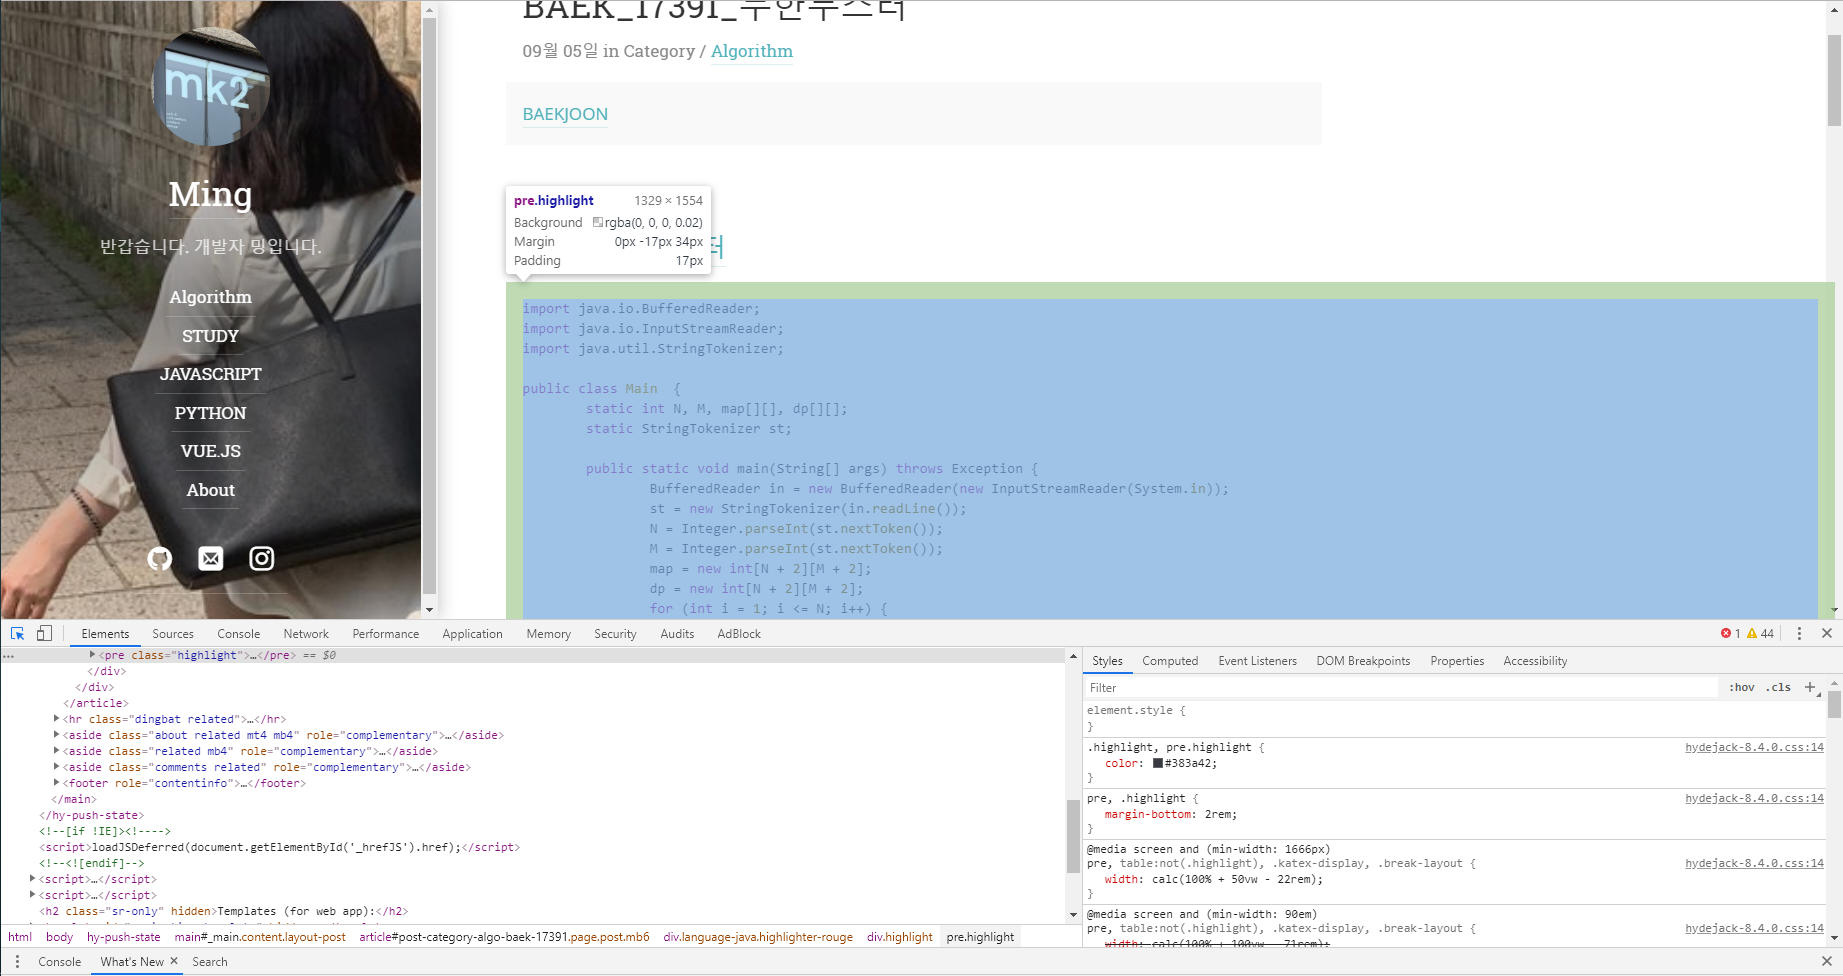Open the GitHub profile icon in sidebar
Image resolution: width=1843 pixels, height=976 pixels.
160,558
